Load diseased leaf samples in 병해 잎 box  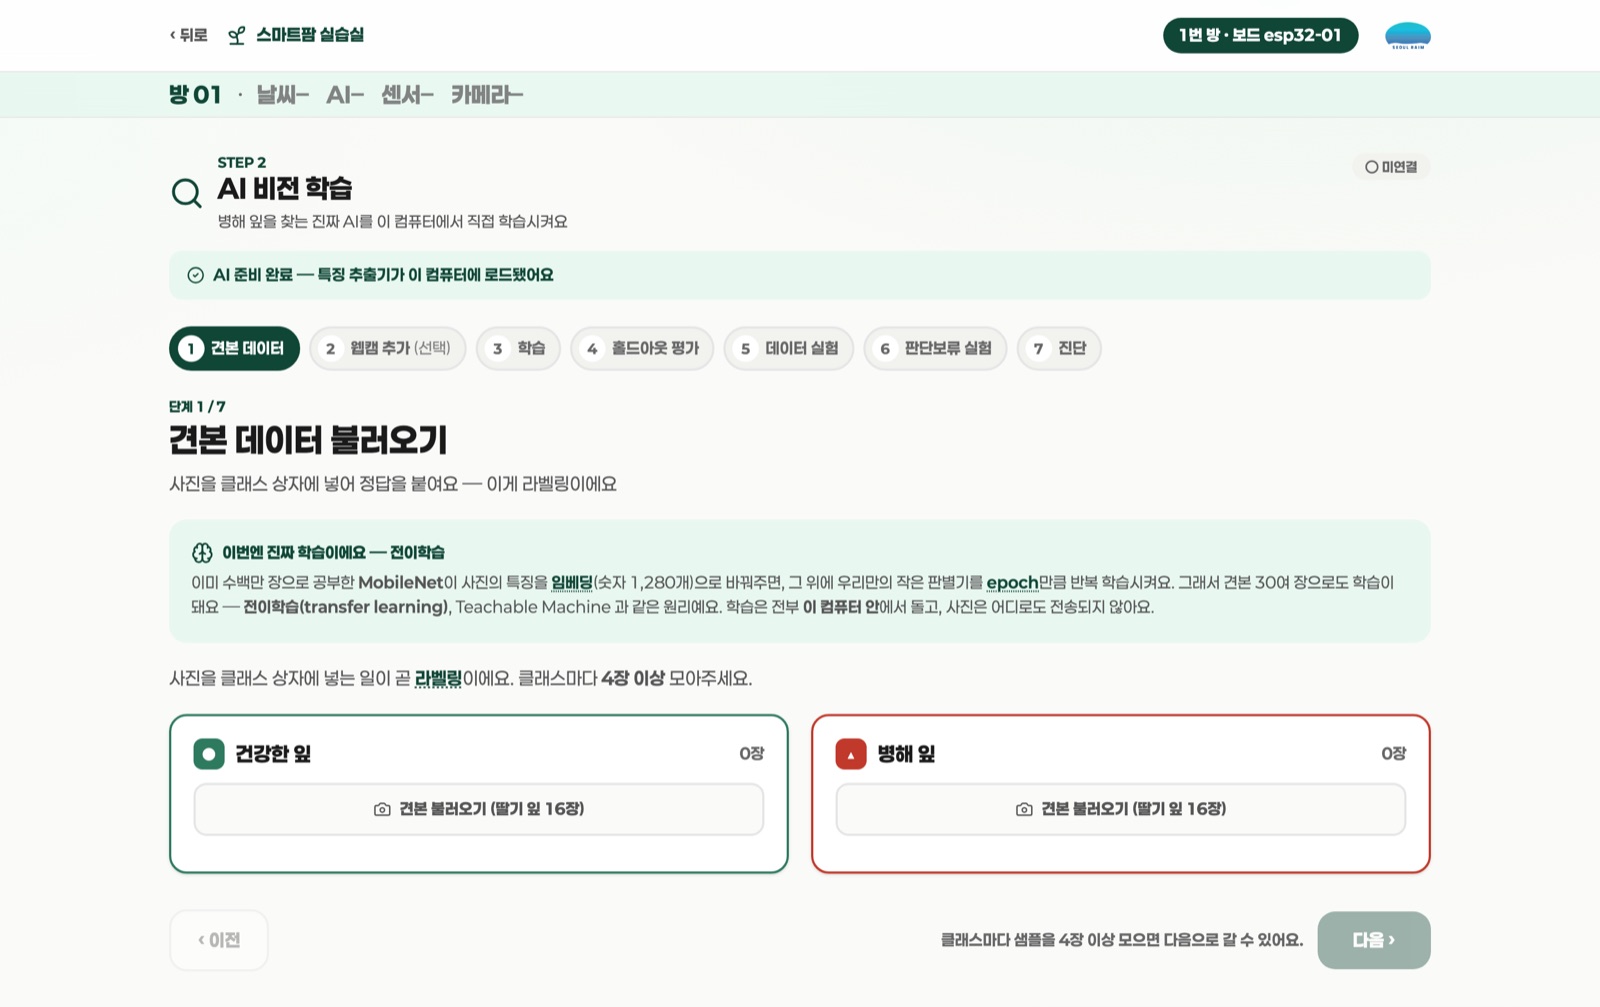[x=1121, y=809]
